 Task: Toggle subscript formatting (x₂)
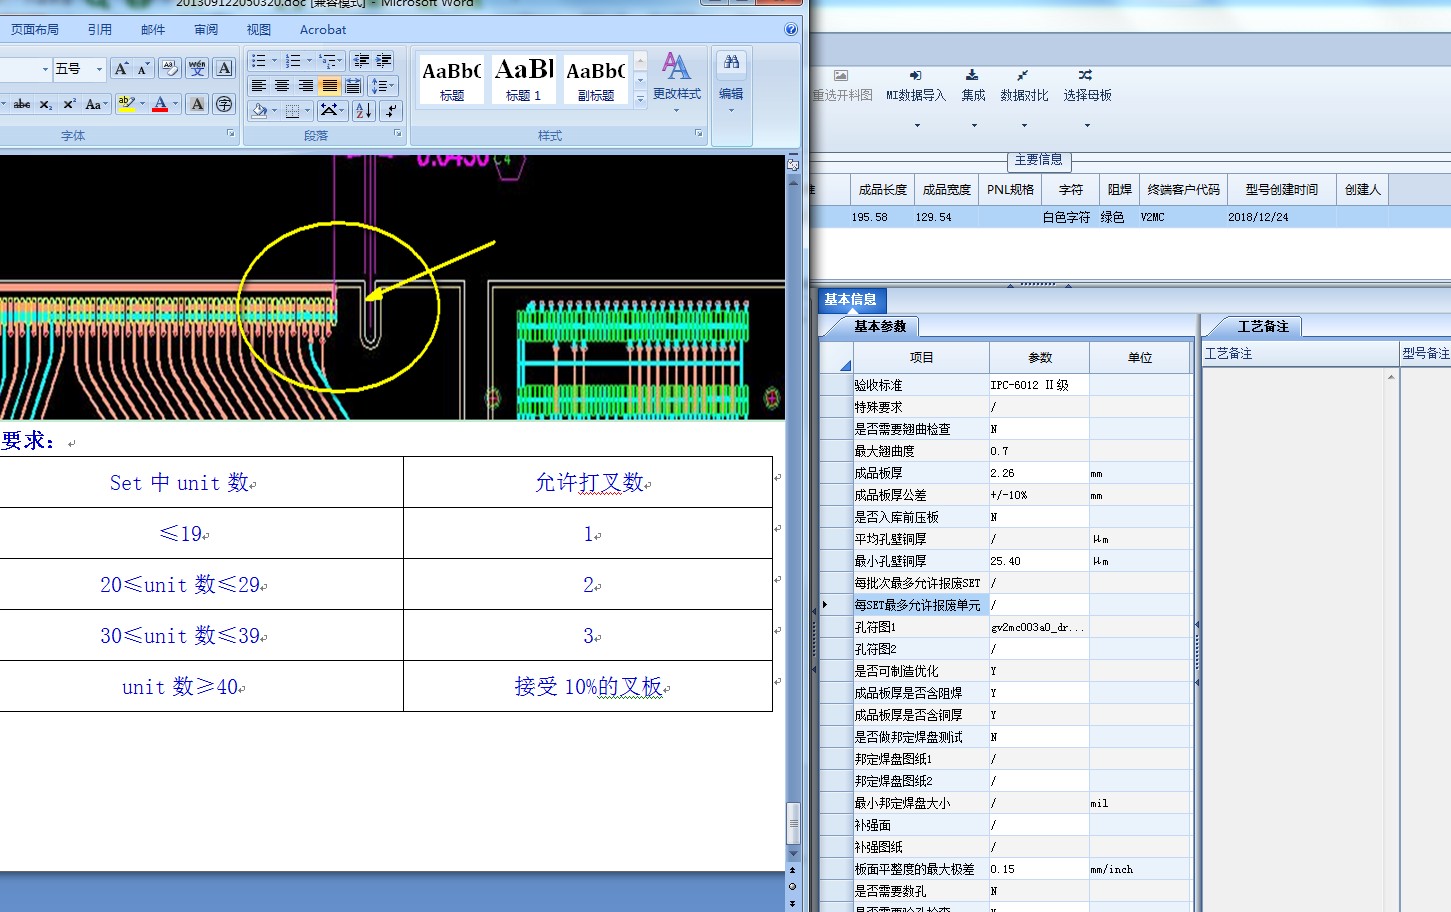(x=46, y=104)
